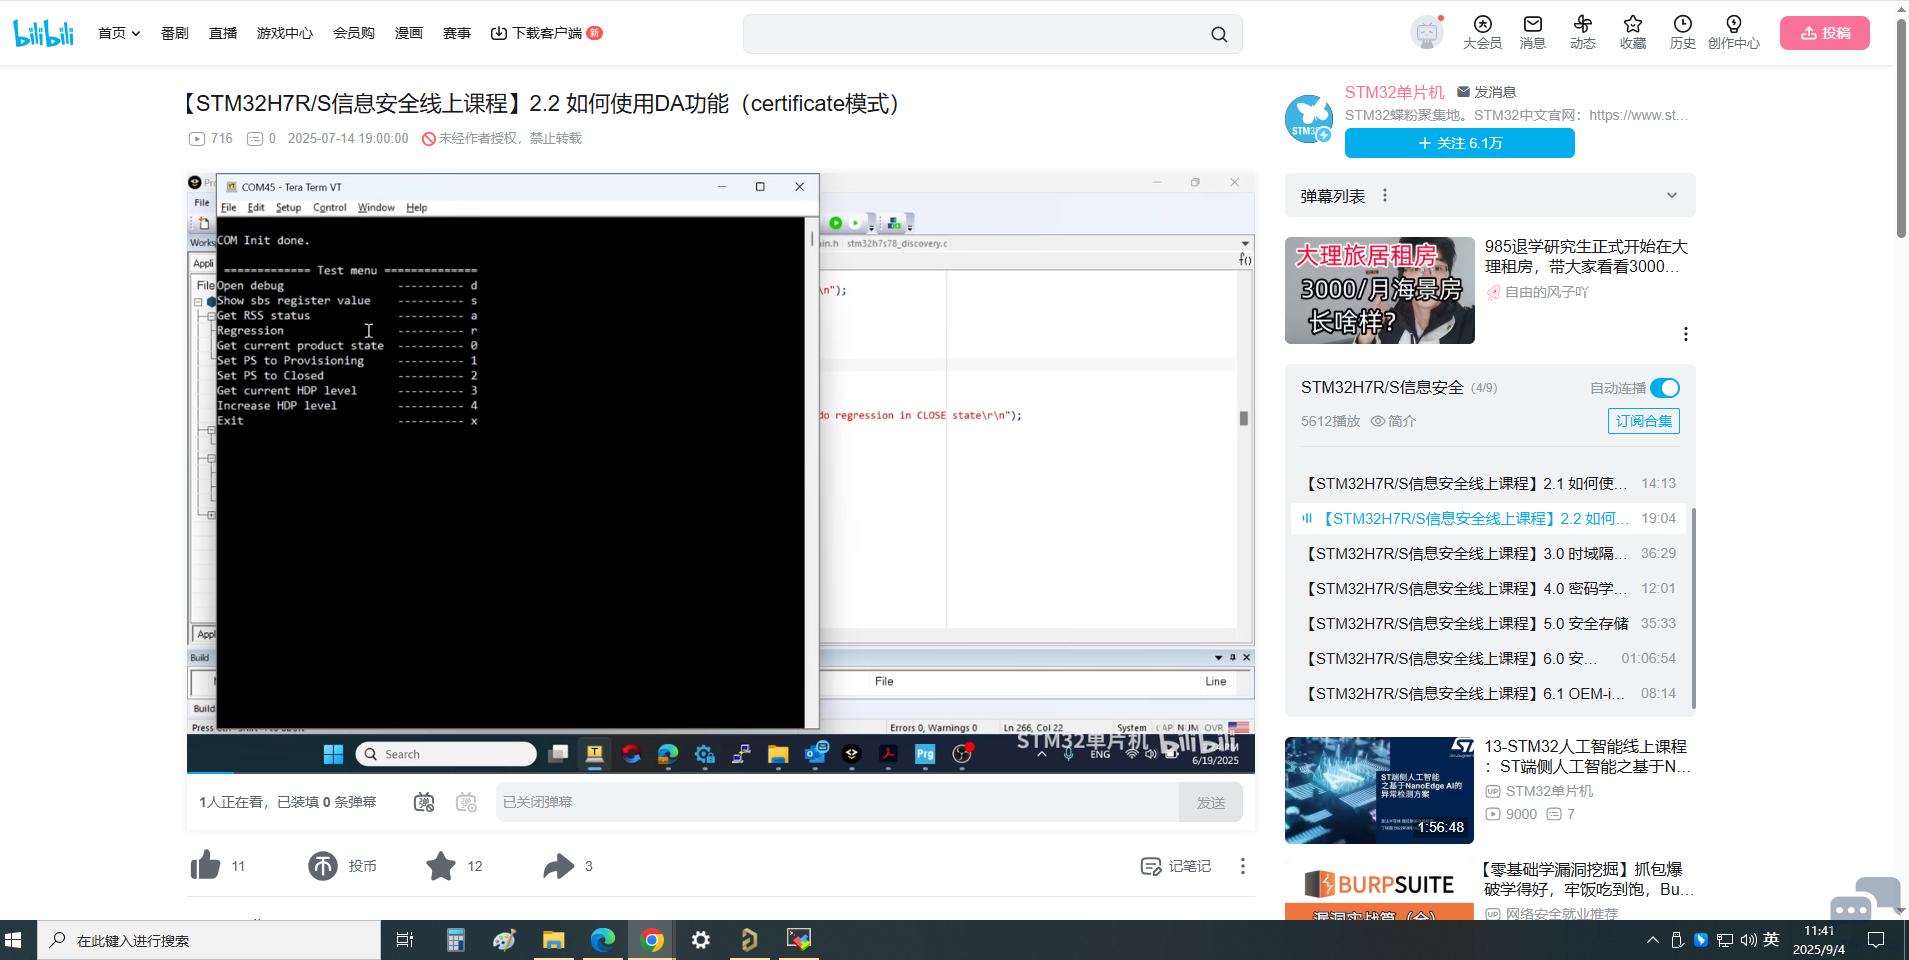Click the pink 投稿 upload button
Image resolution: width=1909 pixels, height=960 pixels.
coord(1825,33)
